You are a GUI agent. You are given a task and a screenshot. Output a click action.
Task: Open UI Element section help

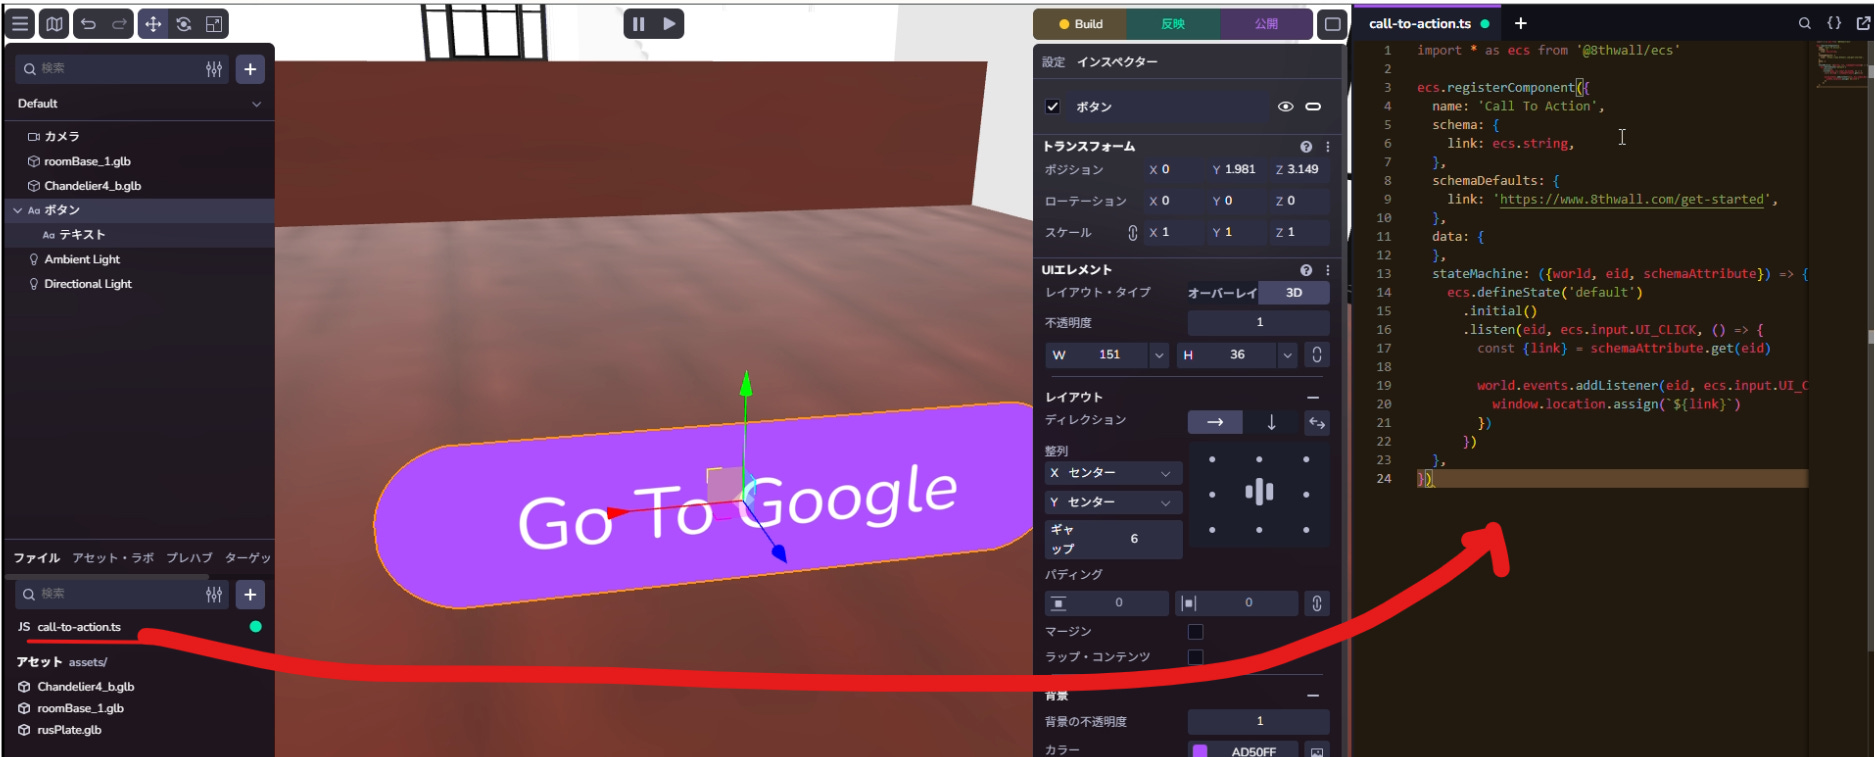click(1306, 270)
